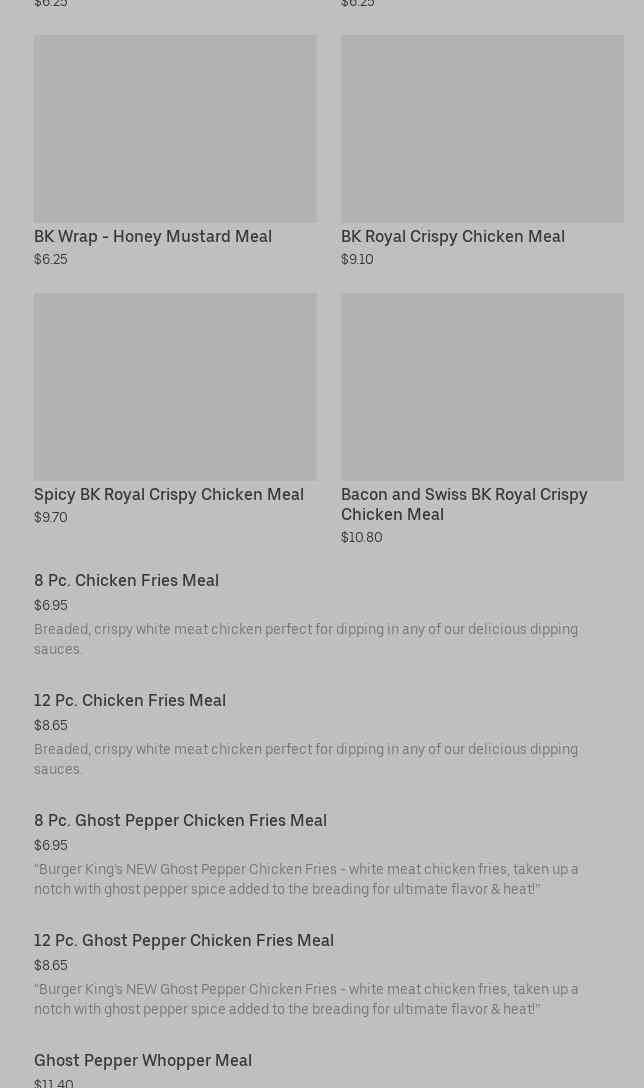Viewport: 644px width, 1088px height.
Task: Click the BK Wrap - Honey Mustard Meal title
Action: [153, 237]
